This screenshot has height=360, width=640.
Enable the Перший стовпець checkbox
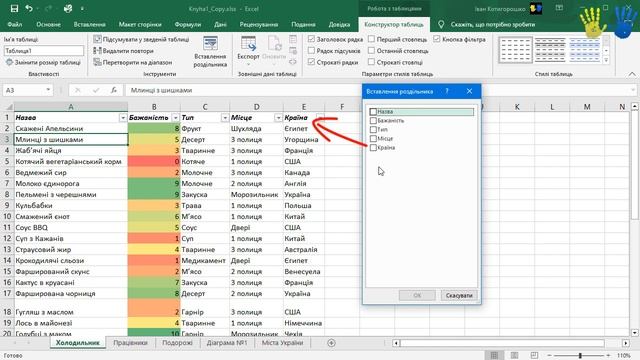[x=371, y=39]
